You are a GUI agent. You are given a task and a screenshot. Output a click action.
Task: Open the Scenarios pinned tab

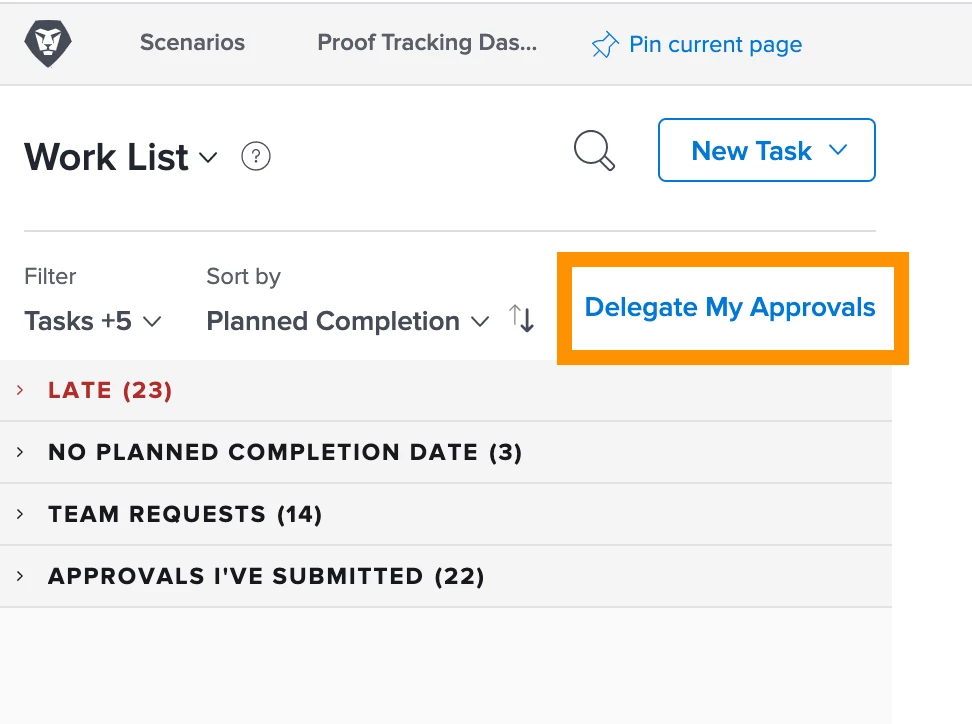point(192,42)
